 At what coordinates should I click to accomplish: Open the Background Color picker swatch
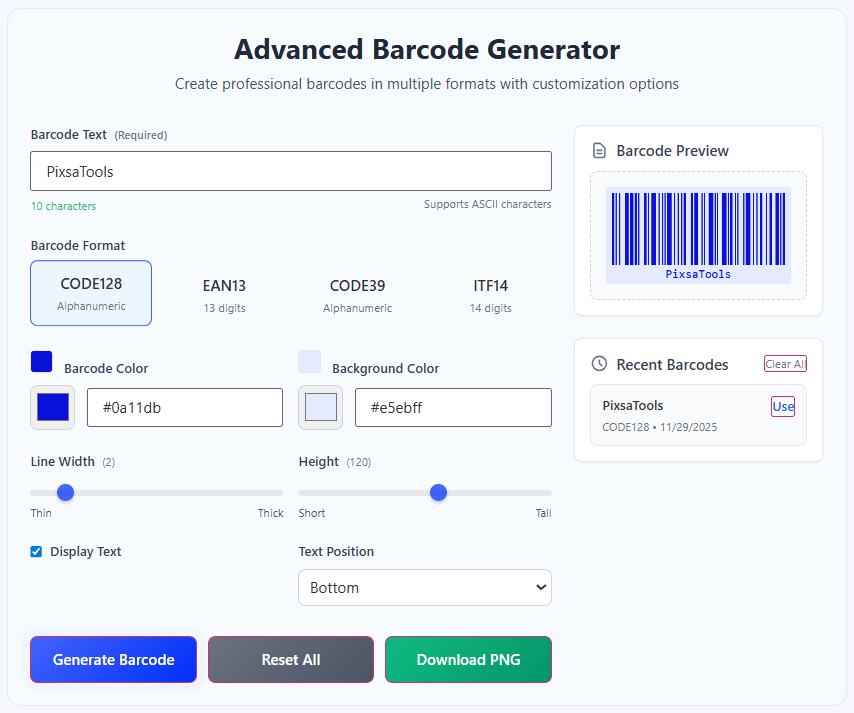click(x=320, y=407)
